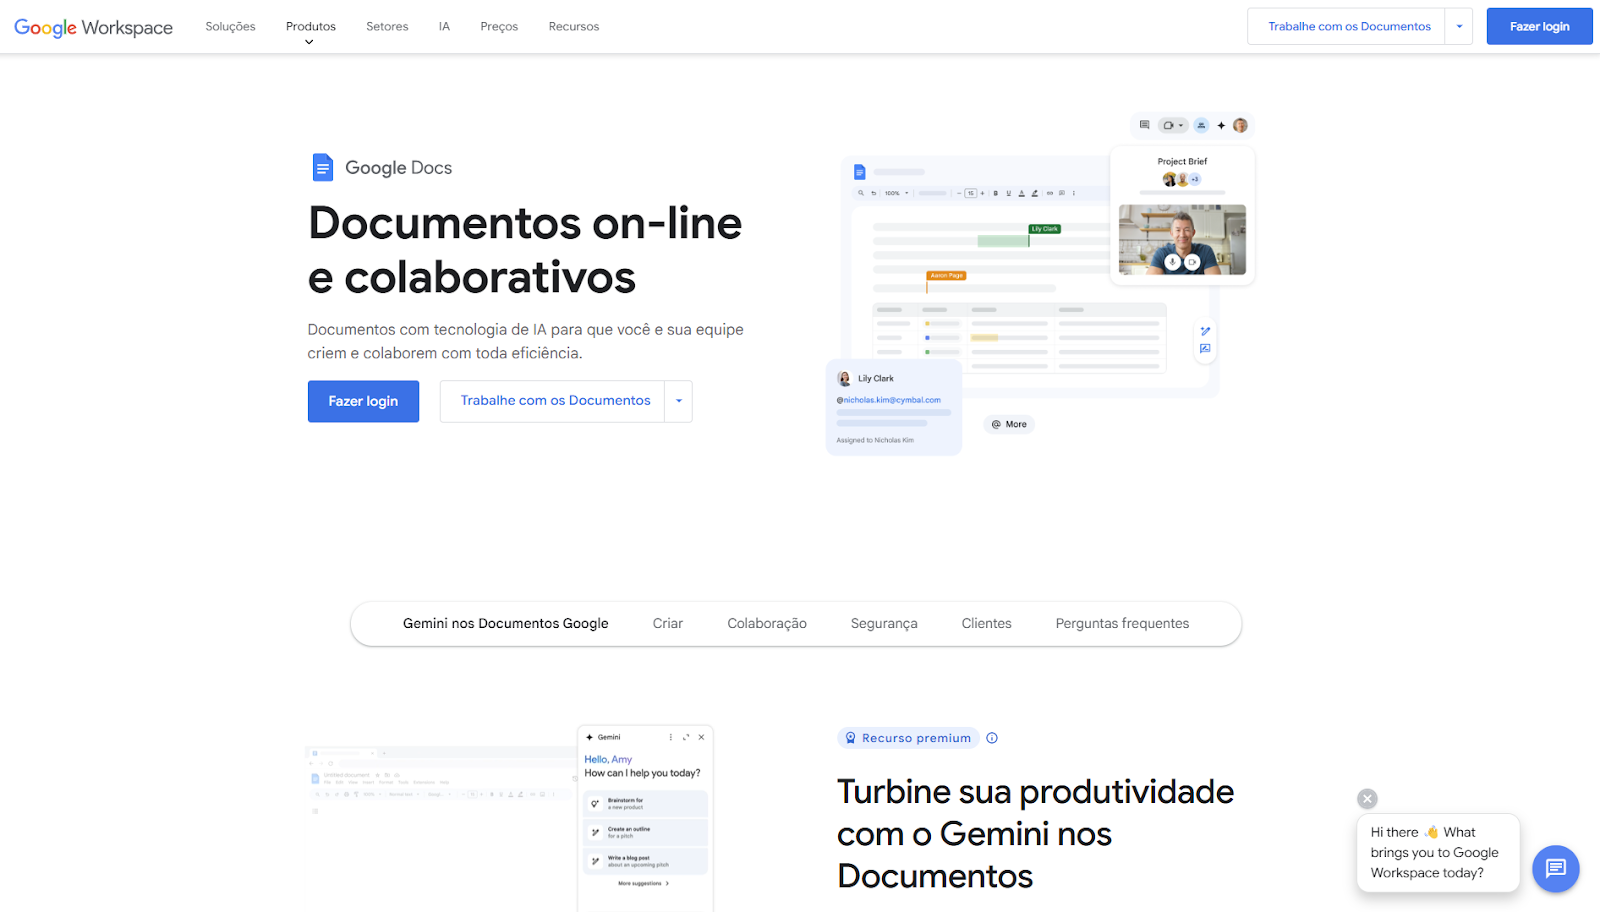Click the Lily Clark avatar in the comment card
Image resolution: width=1600 pixels, height=912 pixels.
(x=844, y=378)
